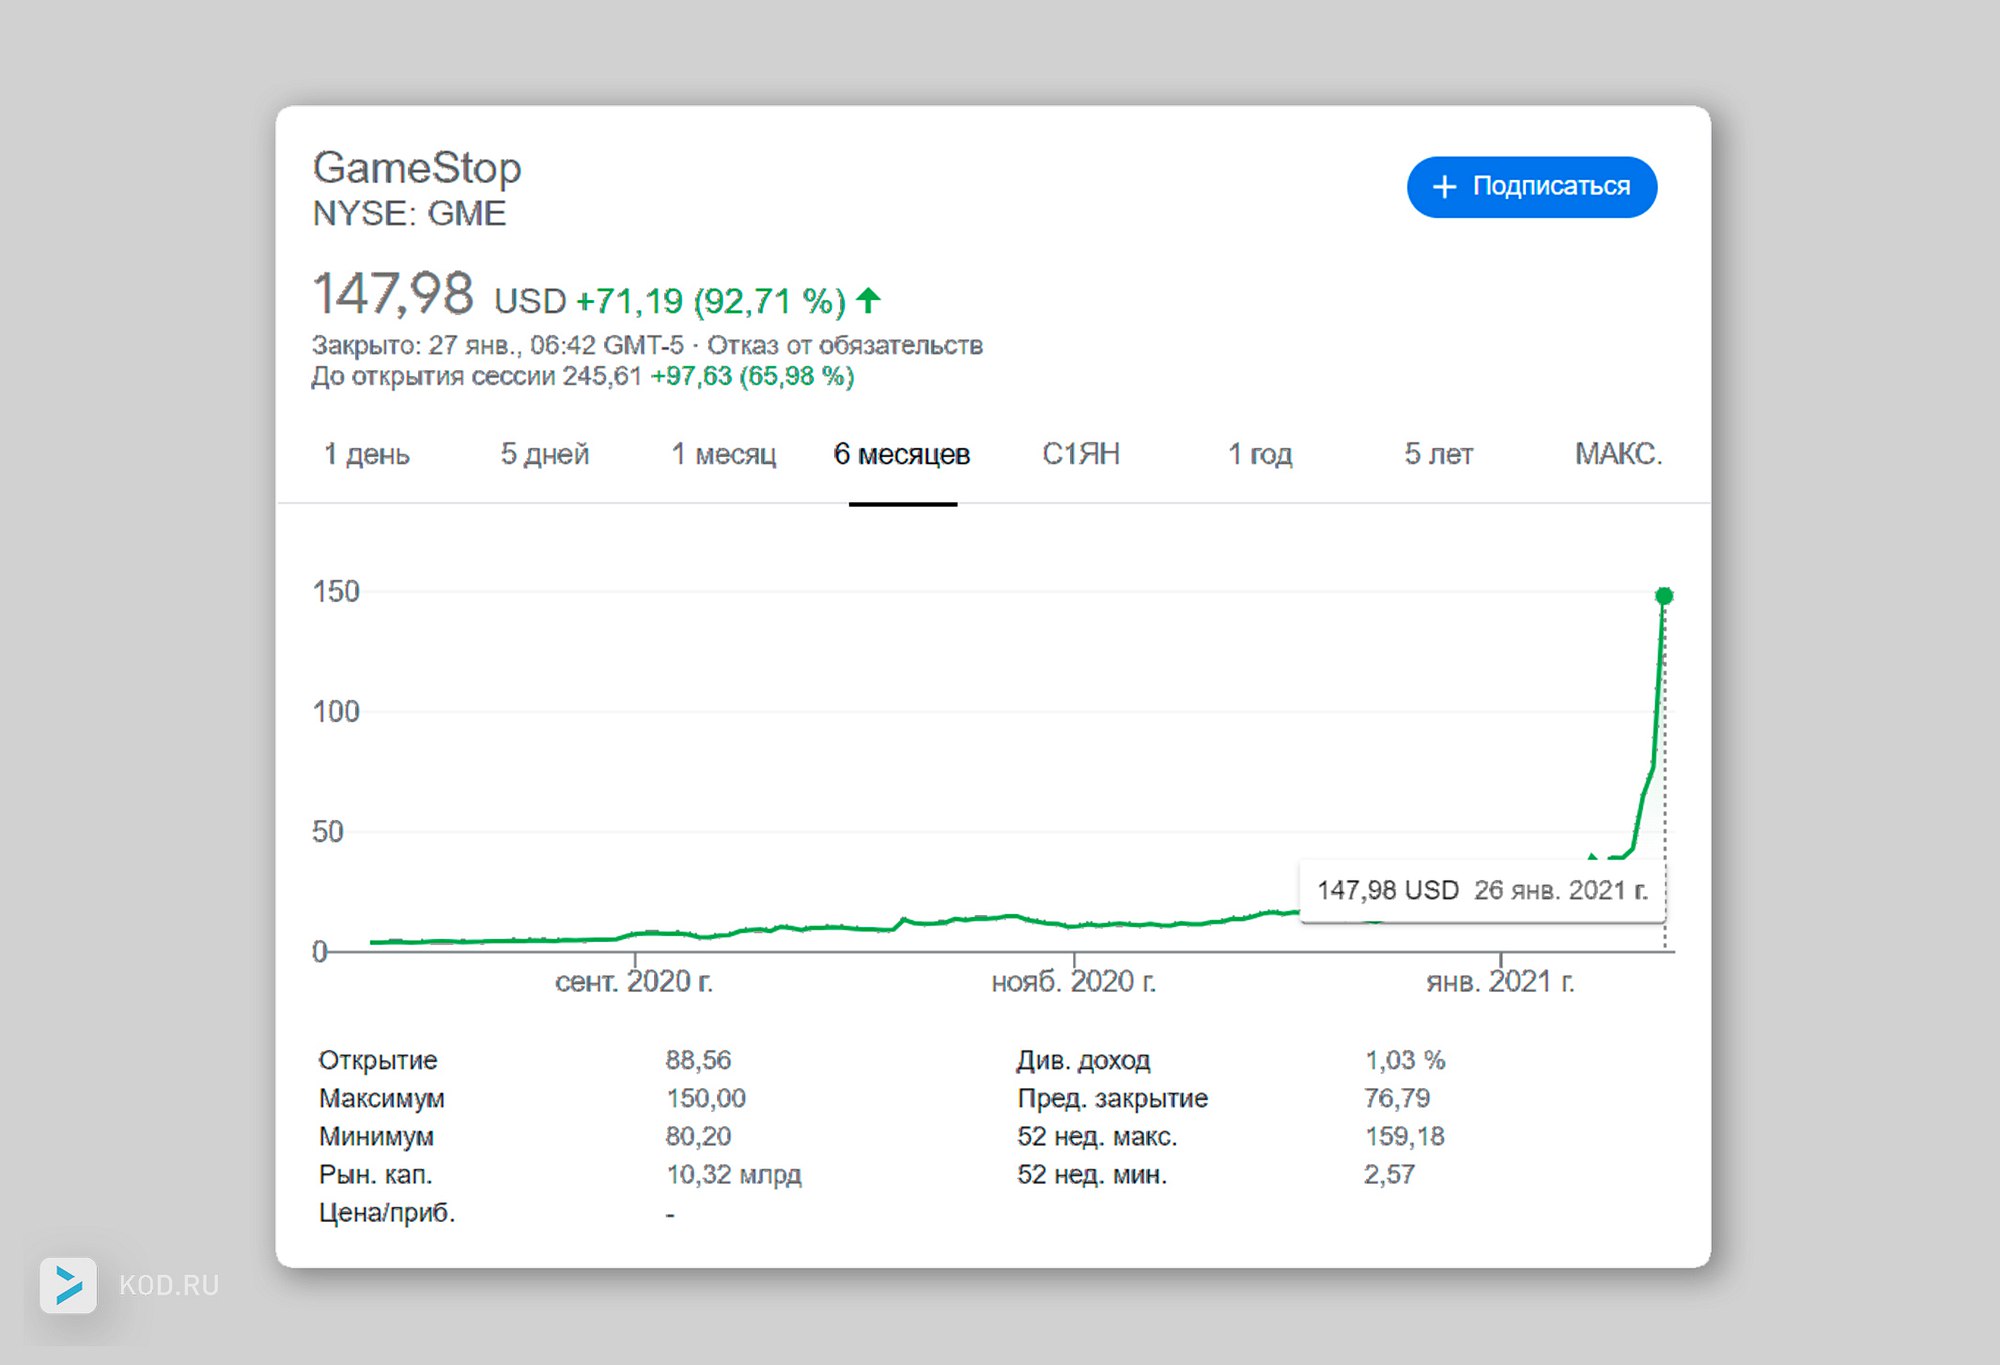Image resolution: width=2000 pixels, height=1365 pixels.
Task: Click the plus icon in Подписаться button
Action: pyautogui.click(x=1444, y=187)
